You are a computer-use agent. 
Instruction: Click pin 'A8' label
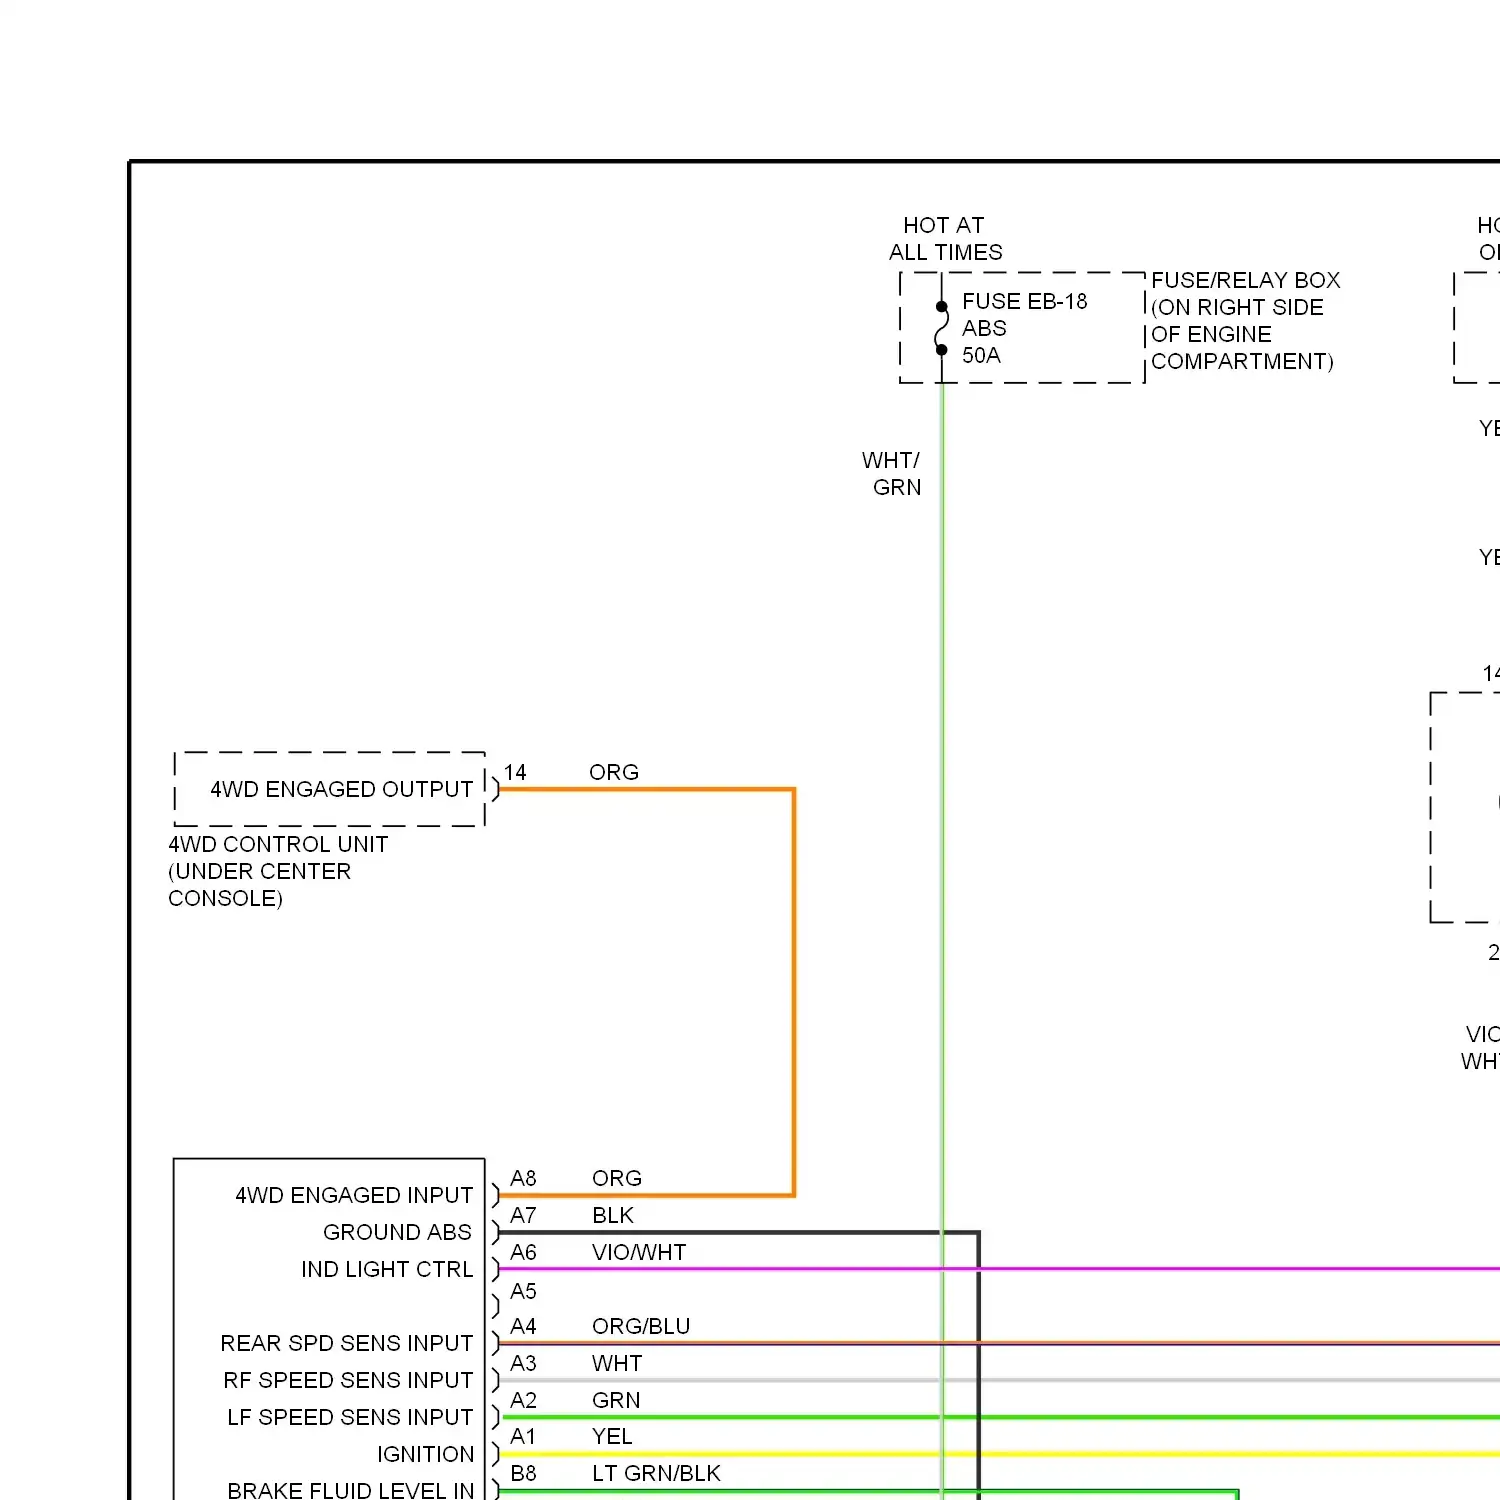coord(523,1178)
